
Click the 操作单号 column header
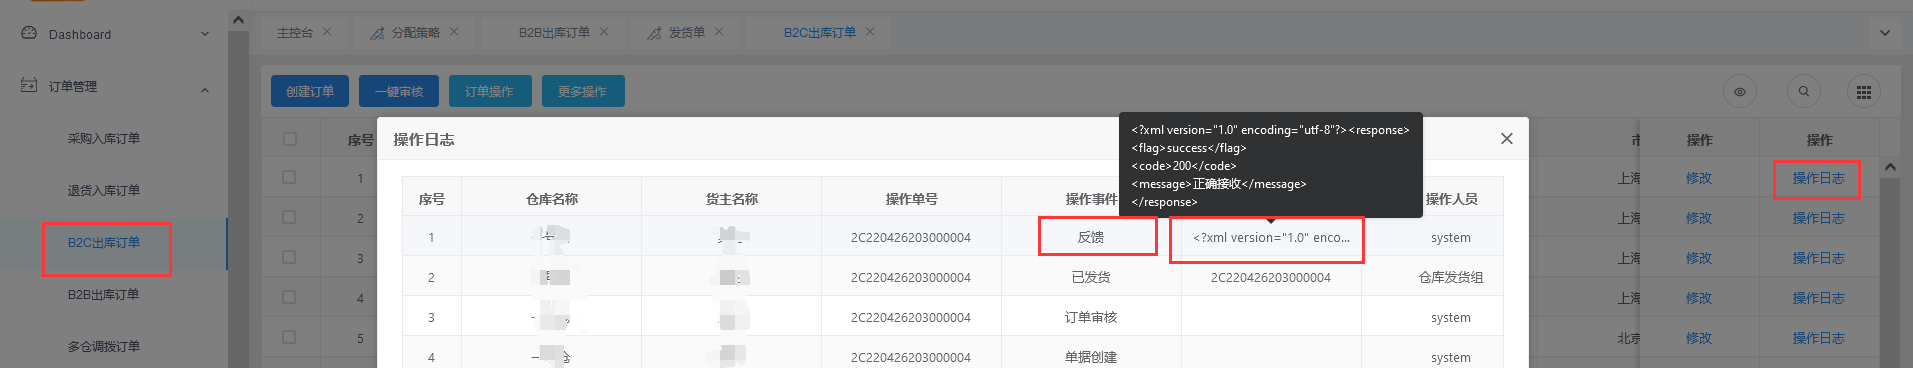pos(911,199)
